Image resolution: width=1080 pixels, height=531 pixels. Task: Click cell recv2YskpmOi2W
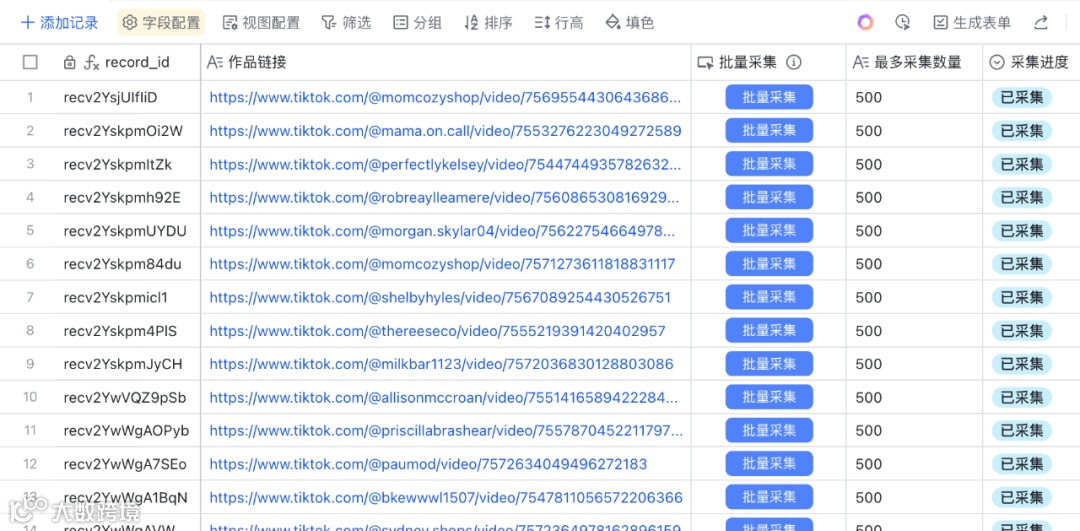tap(123, 131)
